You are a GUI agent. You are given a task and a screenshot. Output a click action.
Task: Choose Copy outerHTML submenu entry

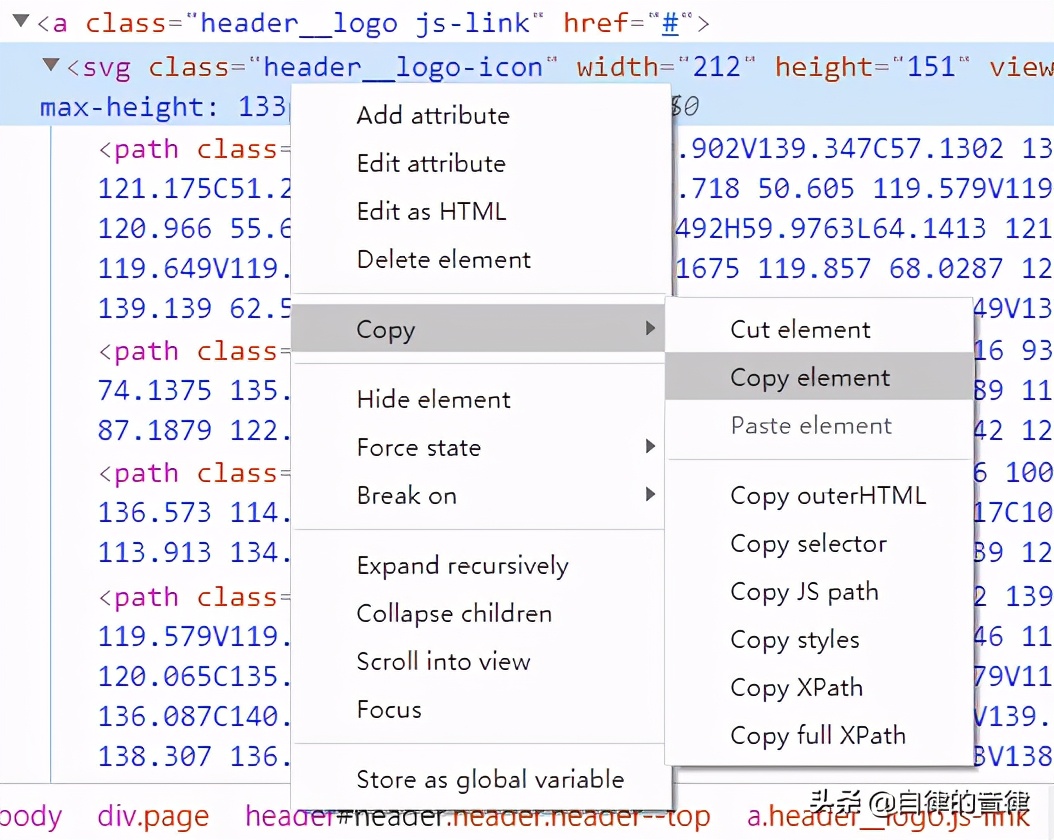(x=827, y=495)
